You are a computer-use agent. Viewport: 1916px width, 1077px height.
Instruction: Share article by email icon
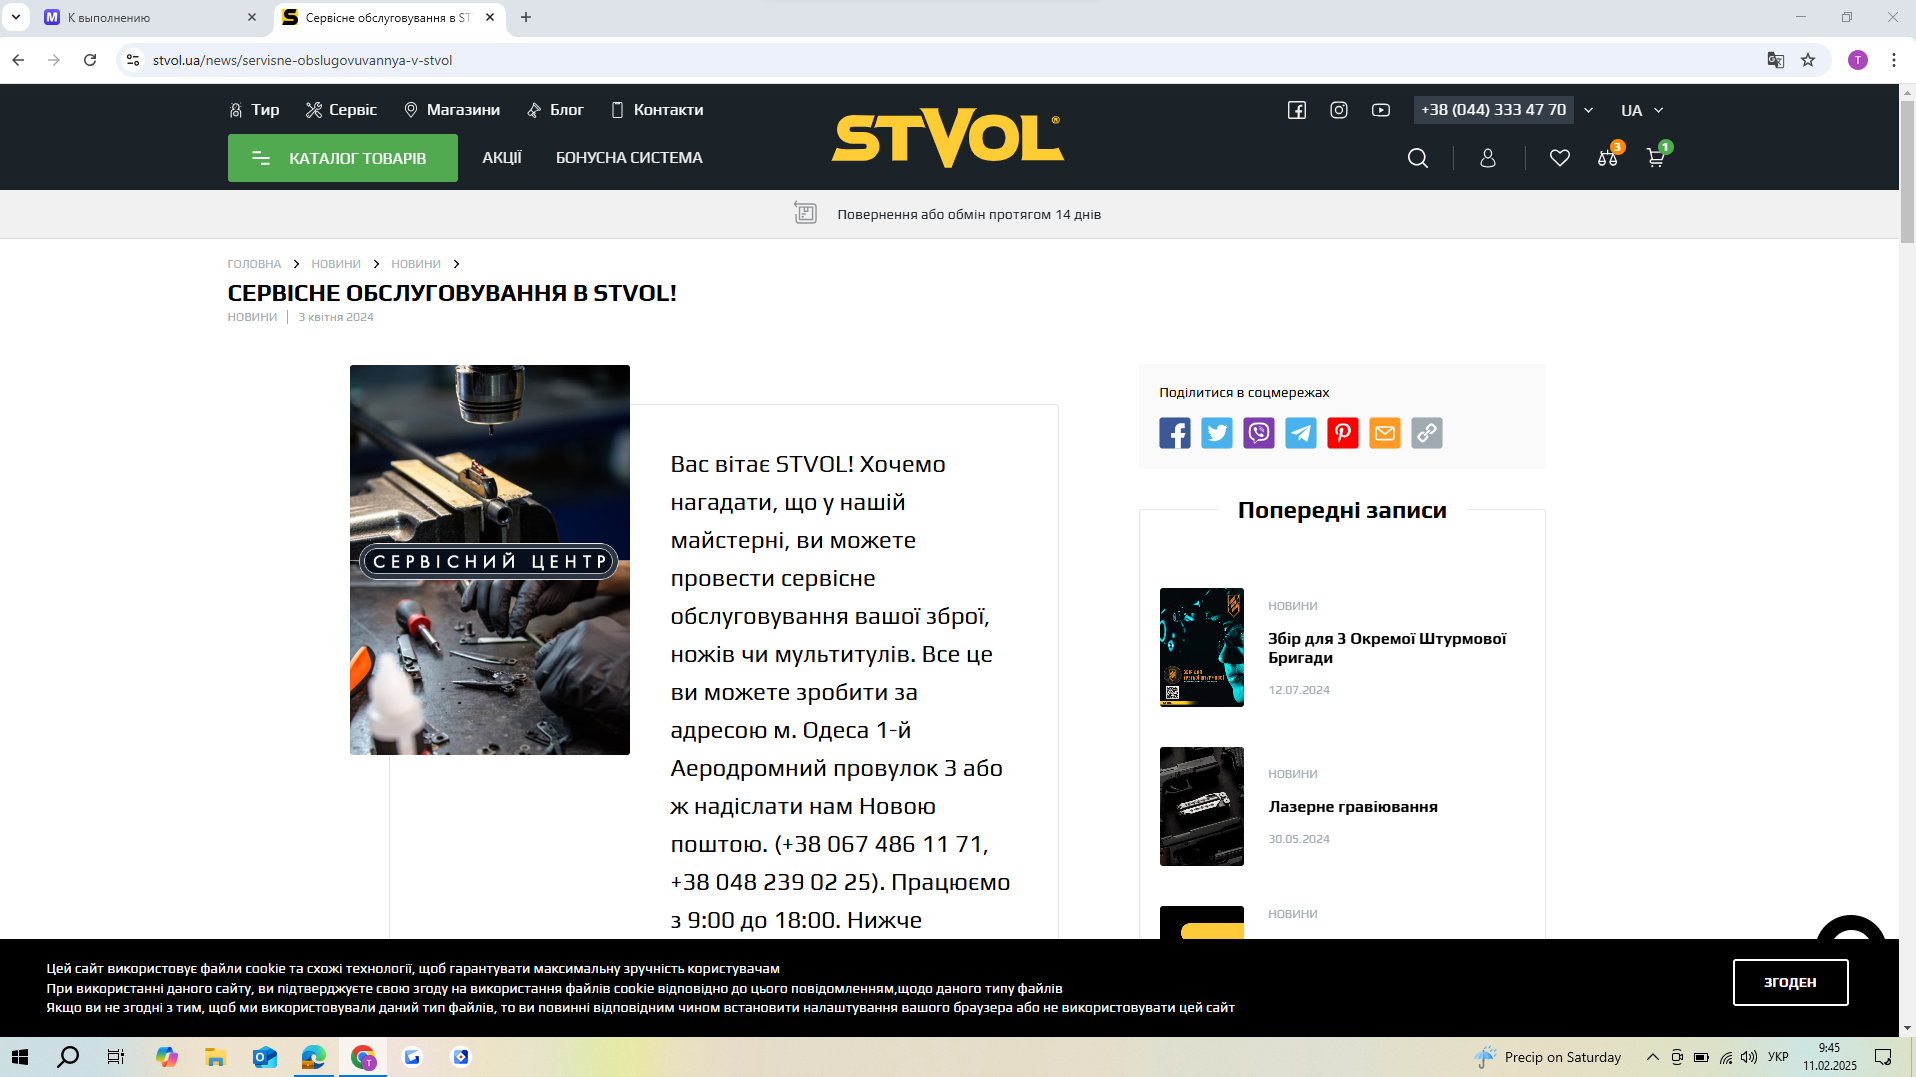tap(1385, 433)
